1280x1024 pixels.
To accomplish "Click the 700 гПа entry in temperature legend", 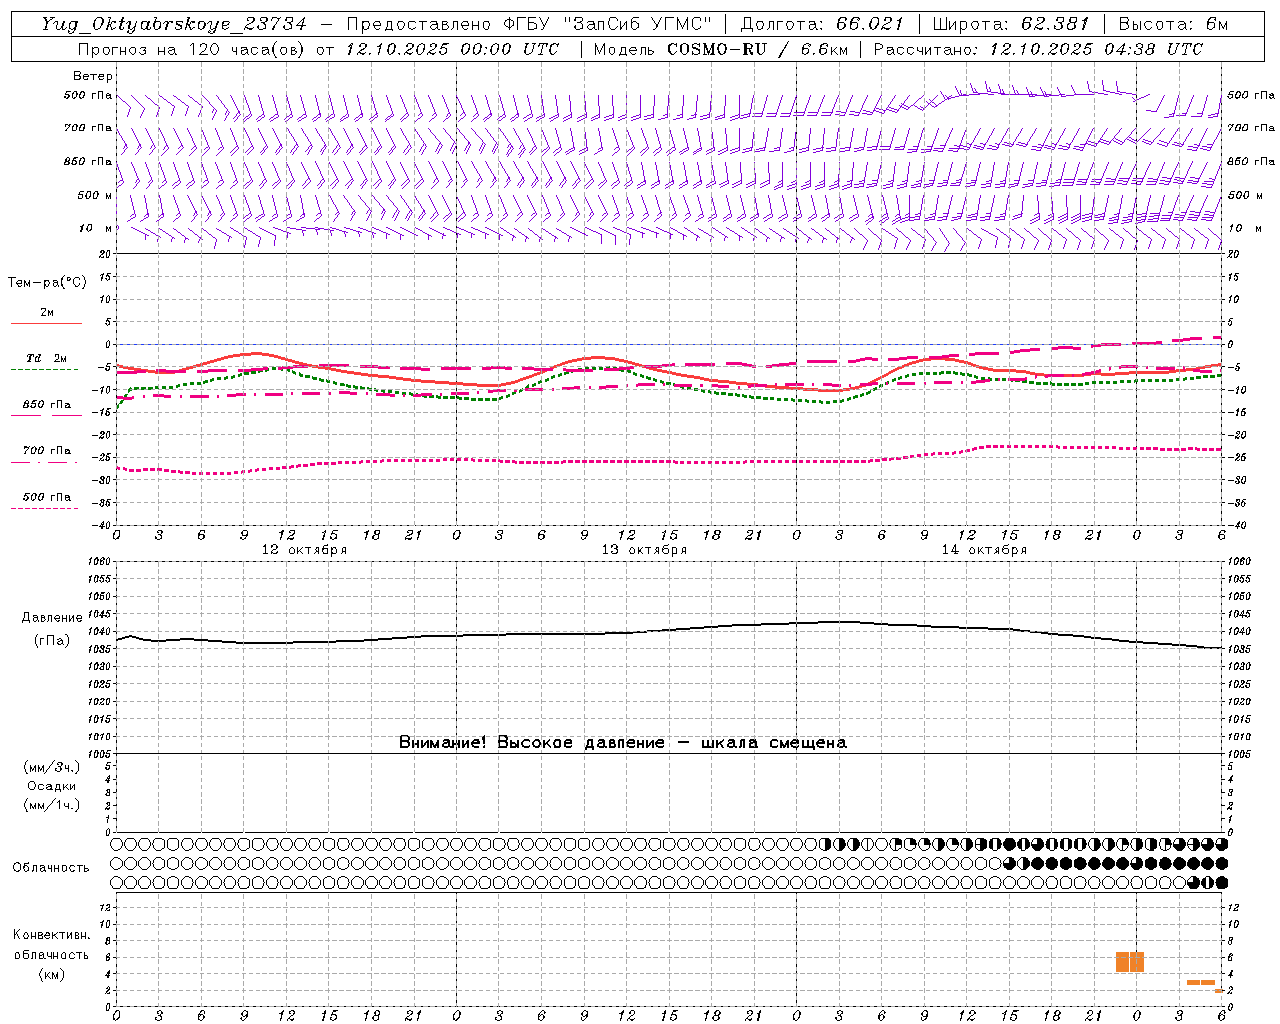I will [47, 451].
